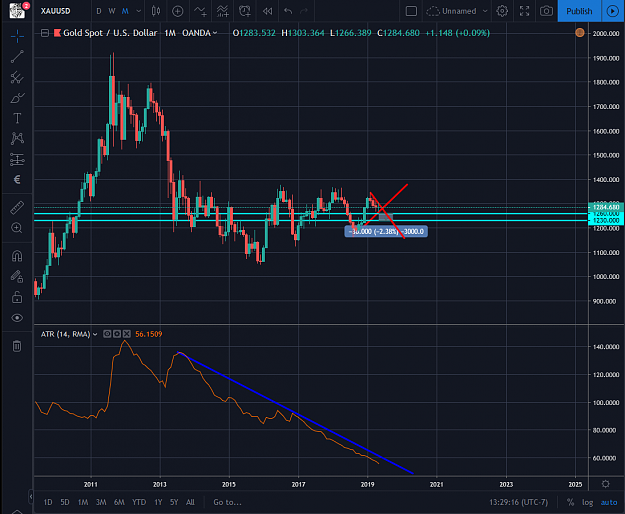The image size is (625, 514).
Task: Open the user avatar with notification badge
Action: pos(18,10)
